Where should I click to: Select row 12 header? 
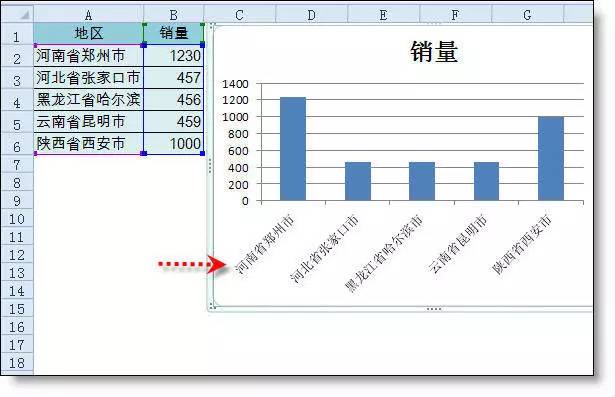point(17,255)
